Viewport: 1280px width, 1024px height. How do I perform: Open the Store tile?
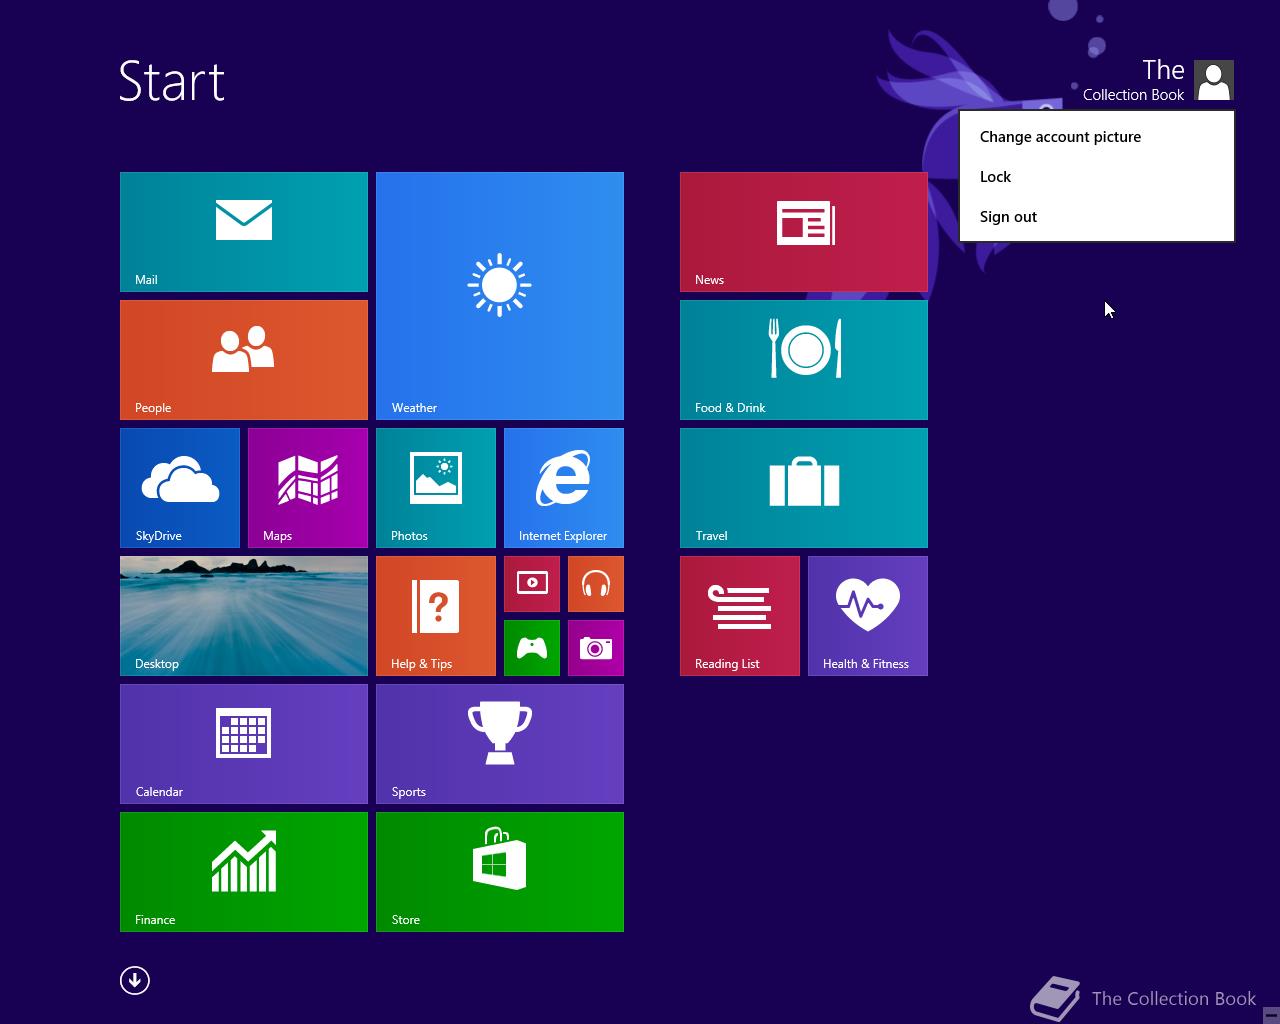coord(500,872)
